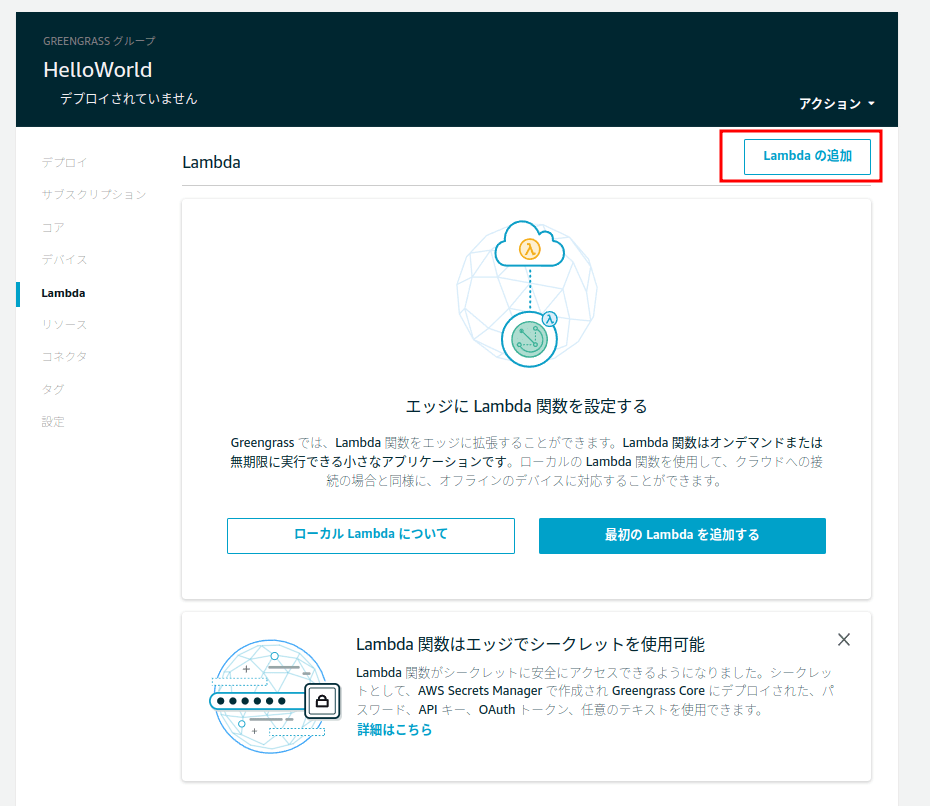The width and height of the screenshot is (930, 806).
Task: Click the デプロイされていません status text
Action: pyautogui.click(x=128, y=98)
